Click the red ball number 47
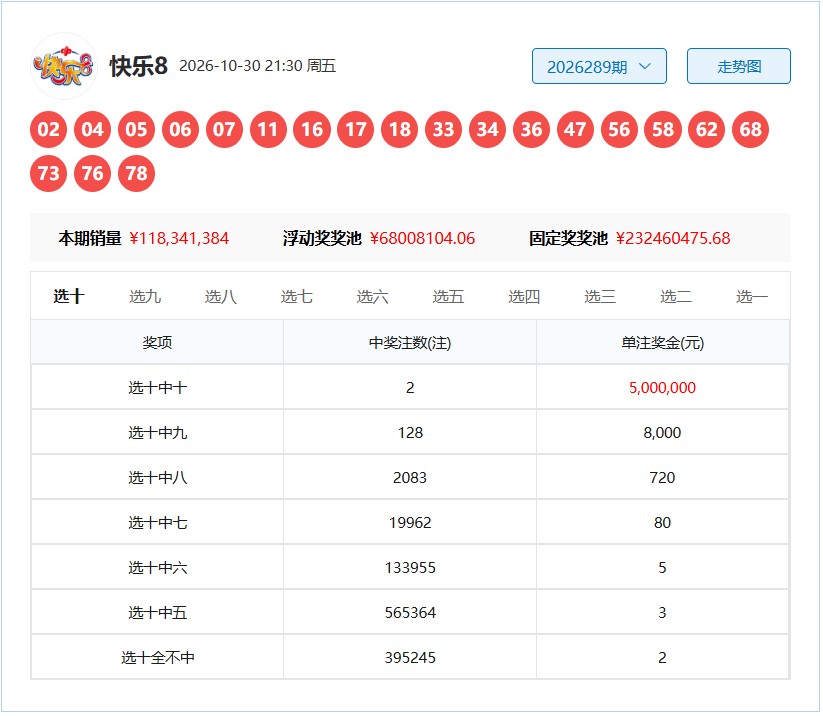This screenshot has height=716, width=823. (x=575, y=130)
